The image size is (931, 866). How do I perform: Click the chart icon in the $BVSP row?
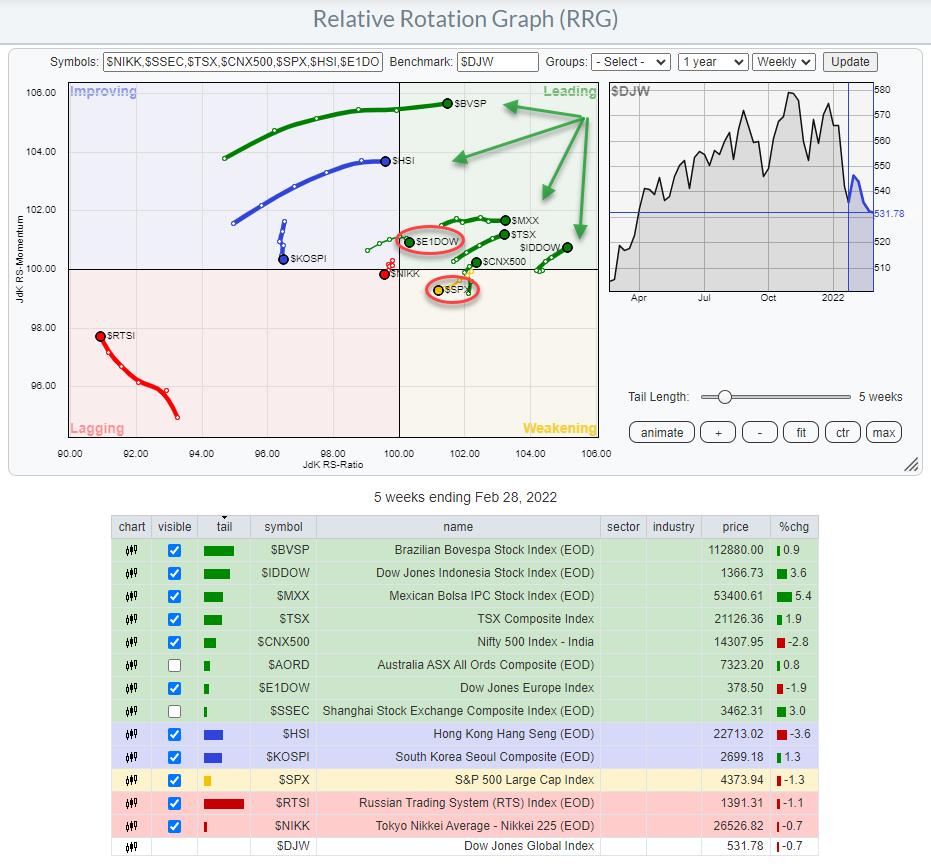pyautogui.click(x=131, y=550)
